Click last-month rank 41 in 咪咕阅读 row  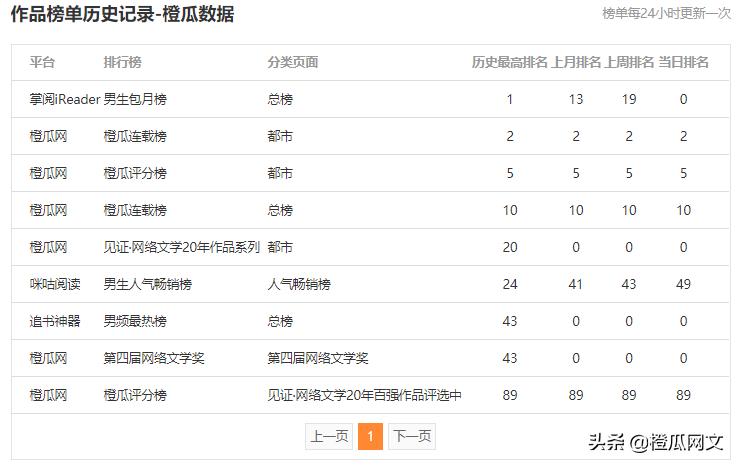[576, 284]
